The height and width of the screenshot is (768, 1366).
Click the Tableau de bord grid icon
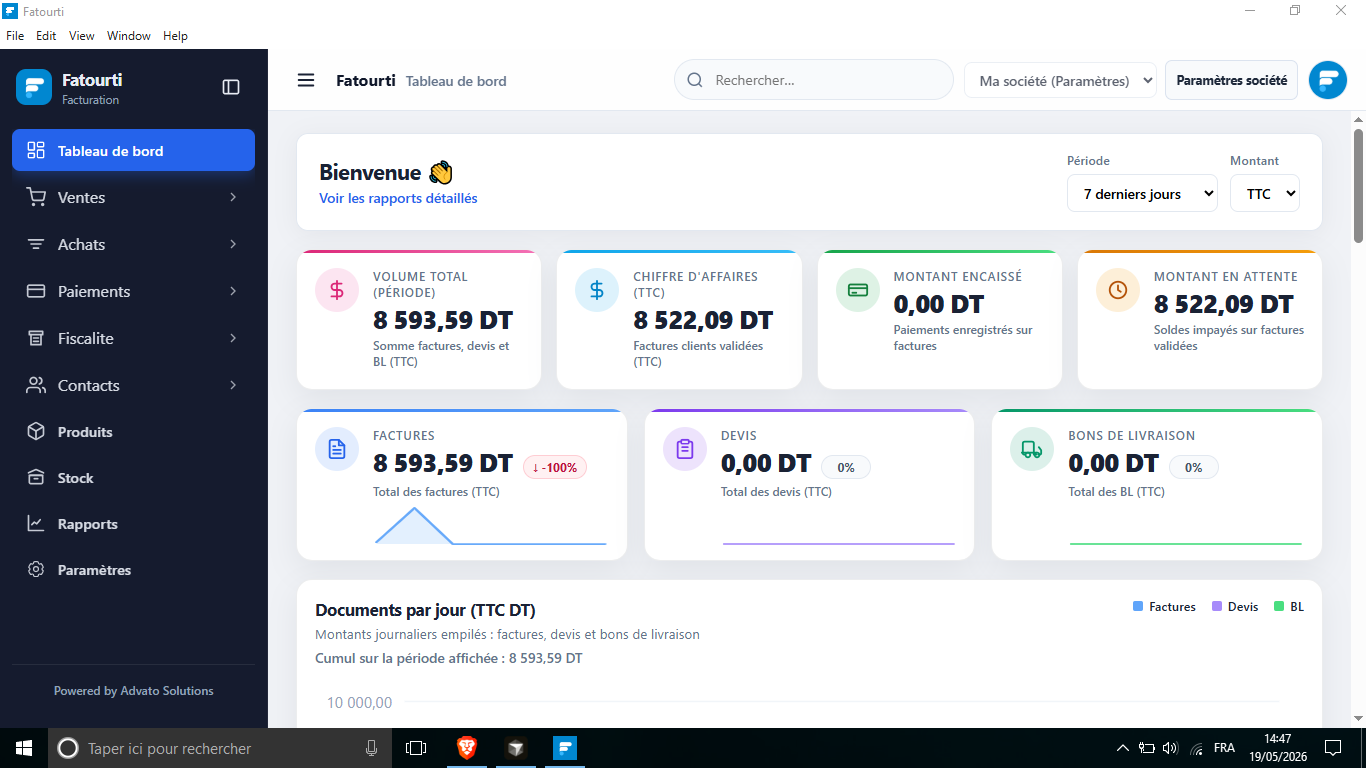(36, 150)
